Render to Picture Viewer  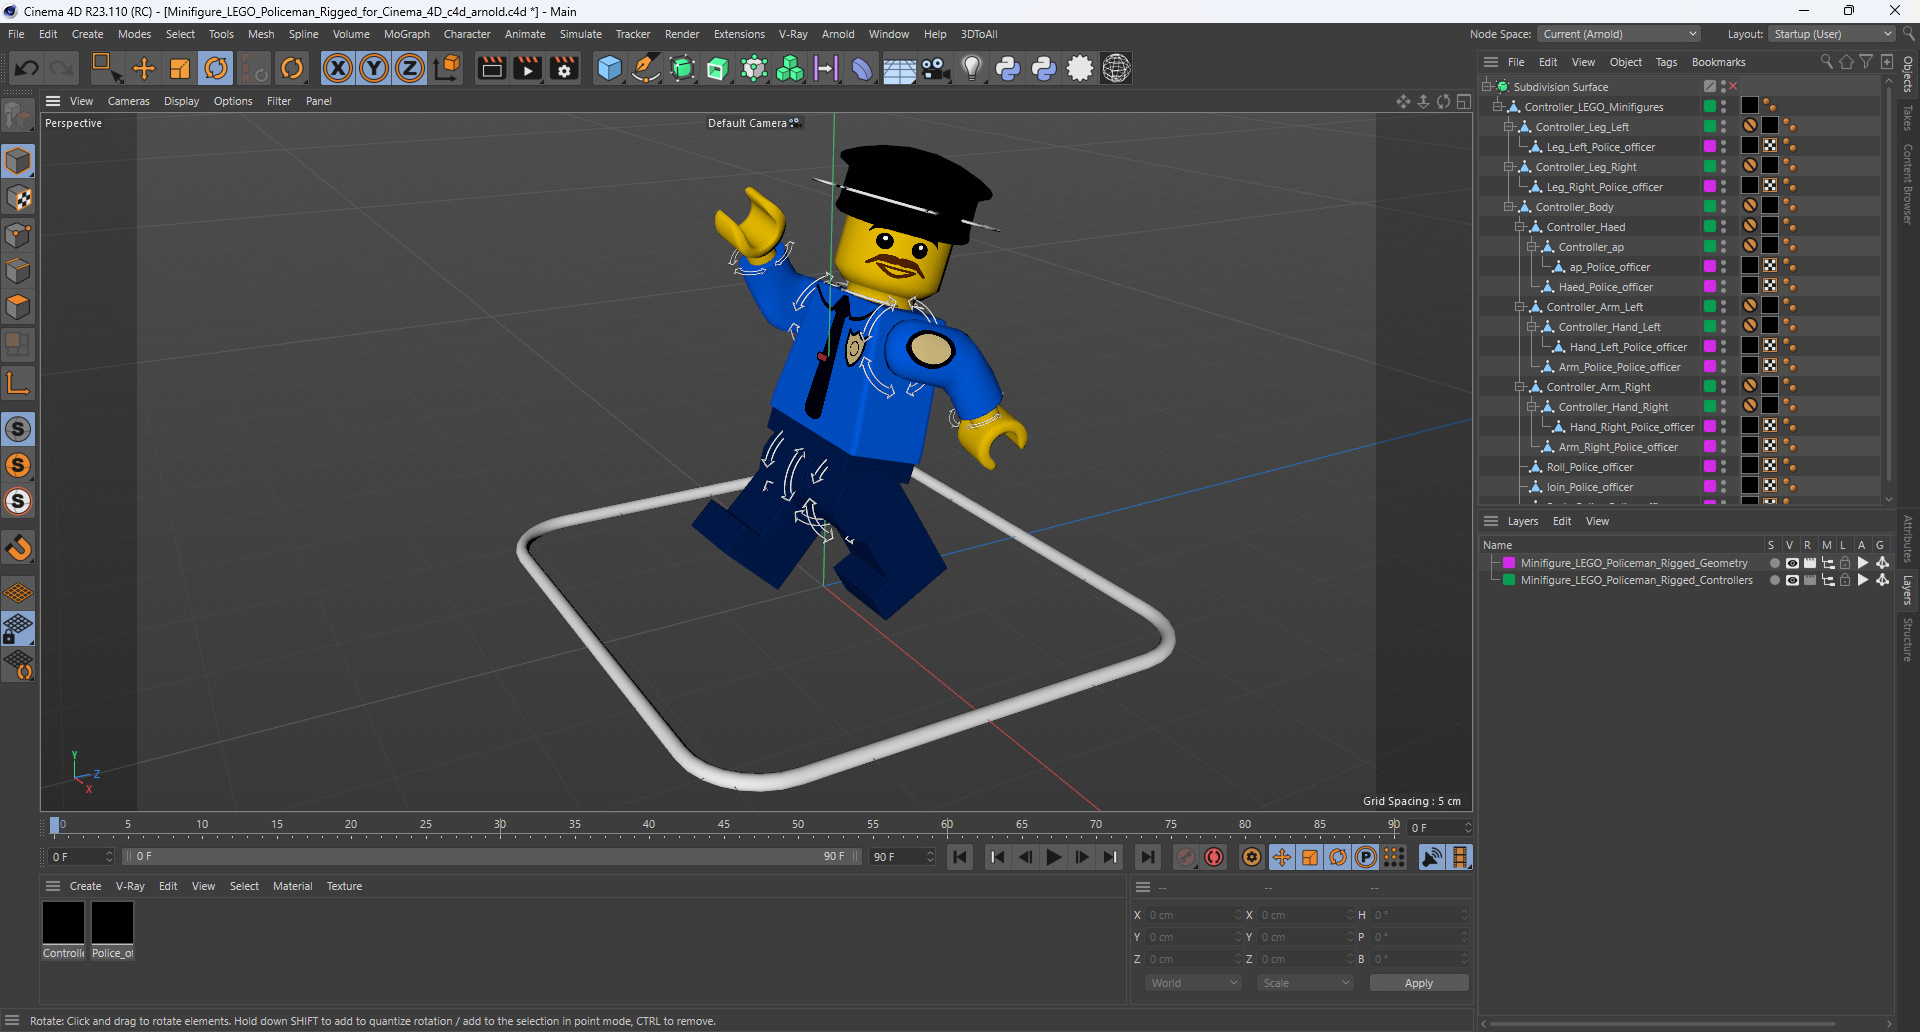point(527,68)
